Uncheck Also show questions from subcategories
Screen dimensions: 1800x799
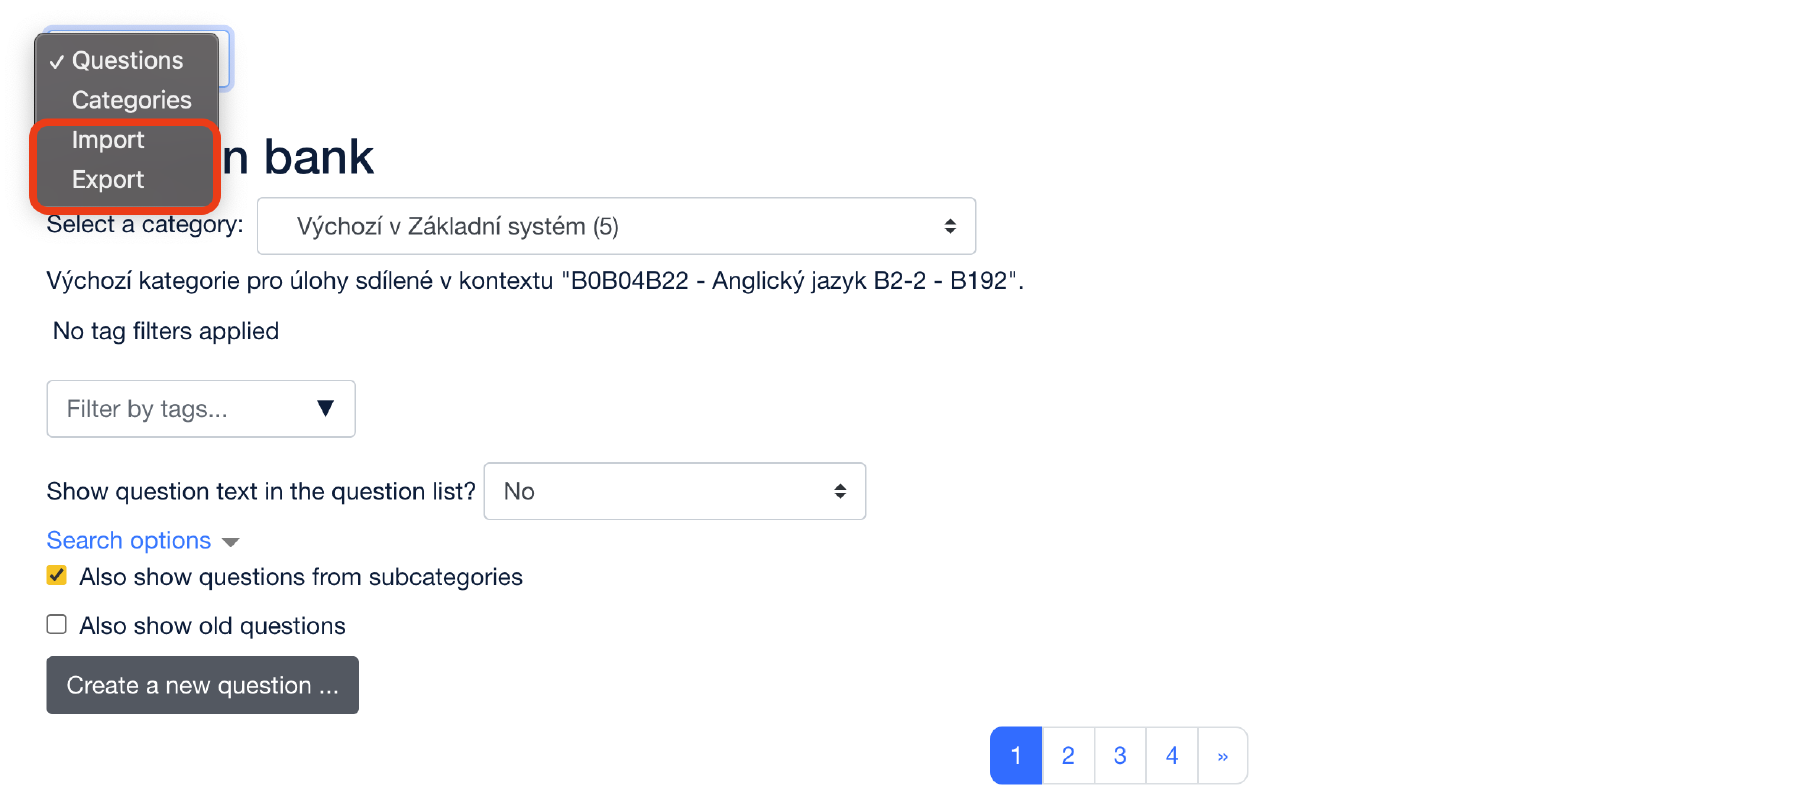tap(57, 576)
